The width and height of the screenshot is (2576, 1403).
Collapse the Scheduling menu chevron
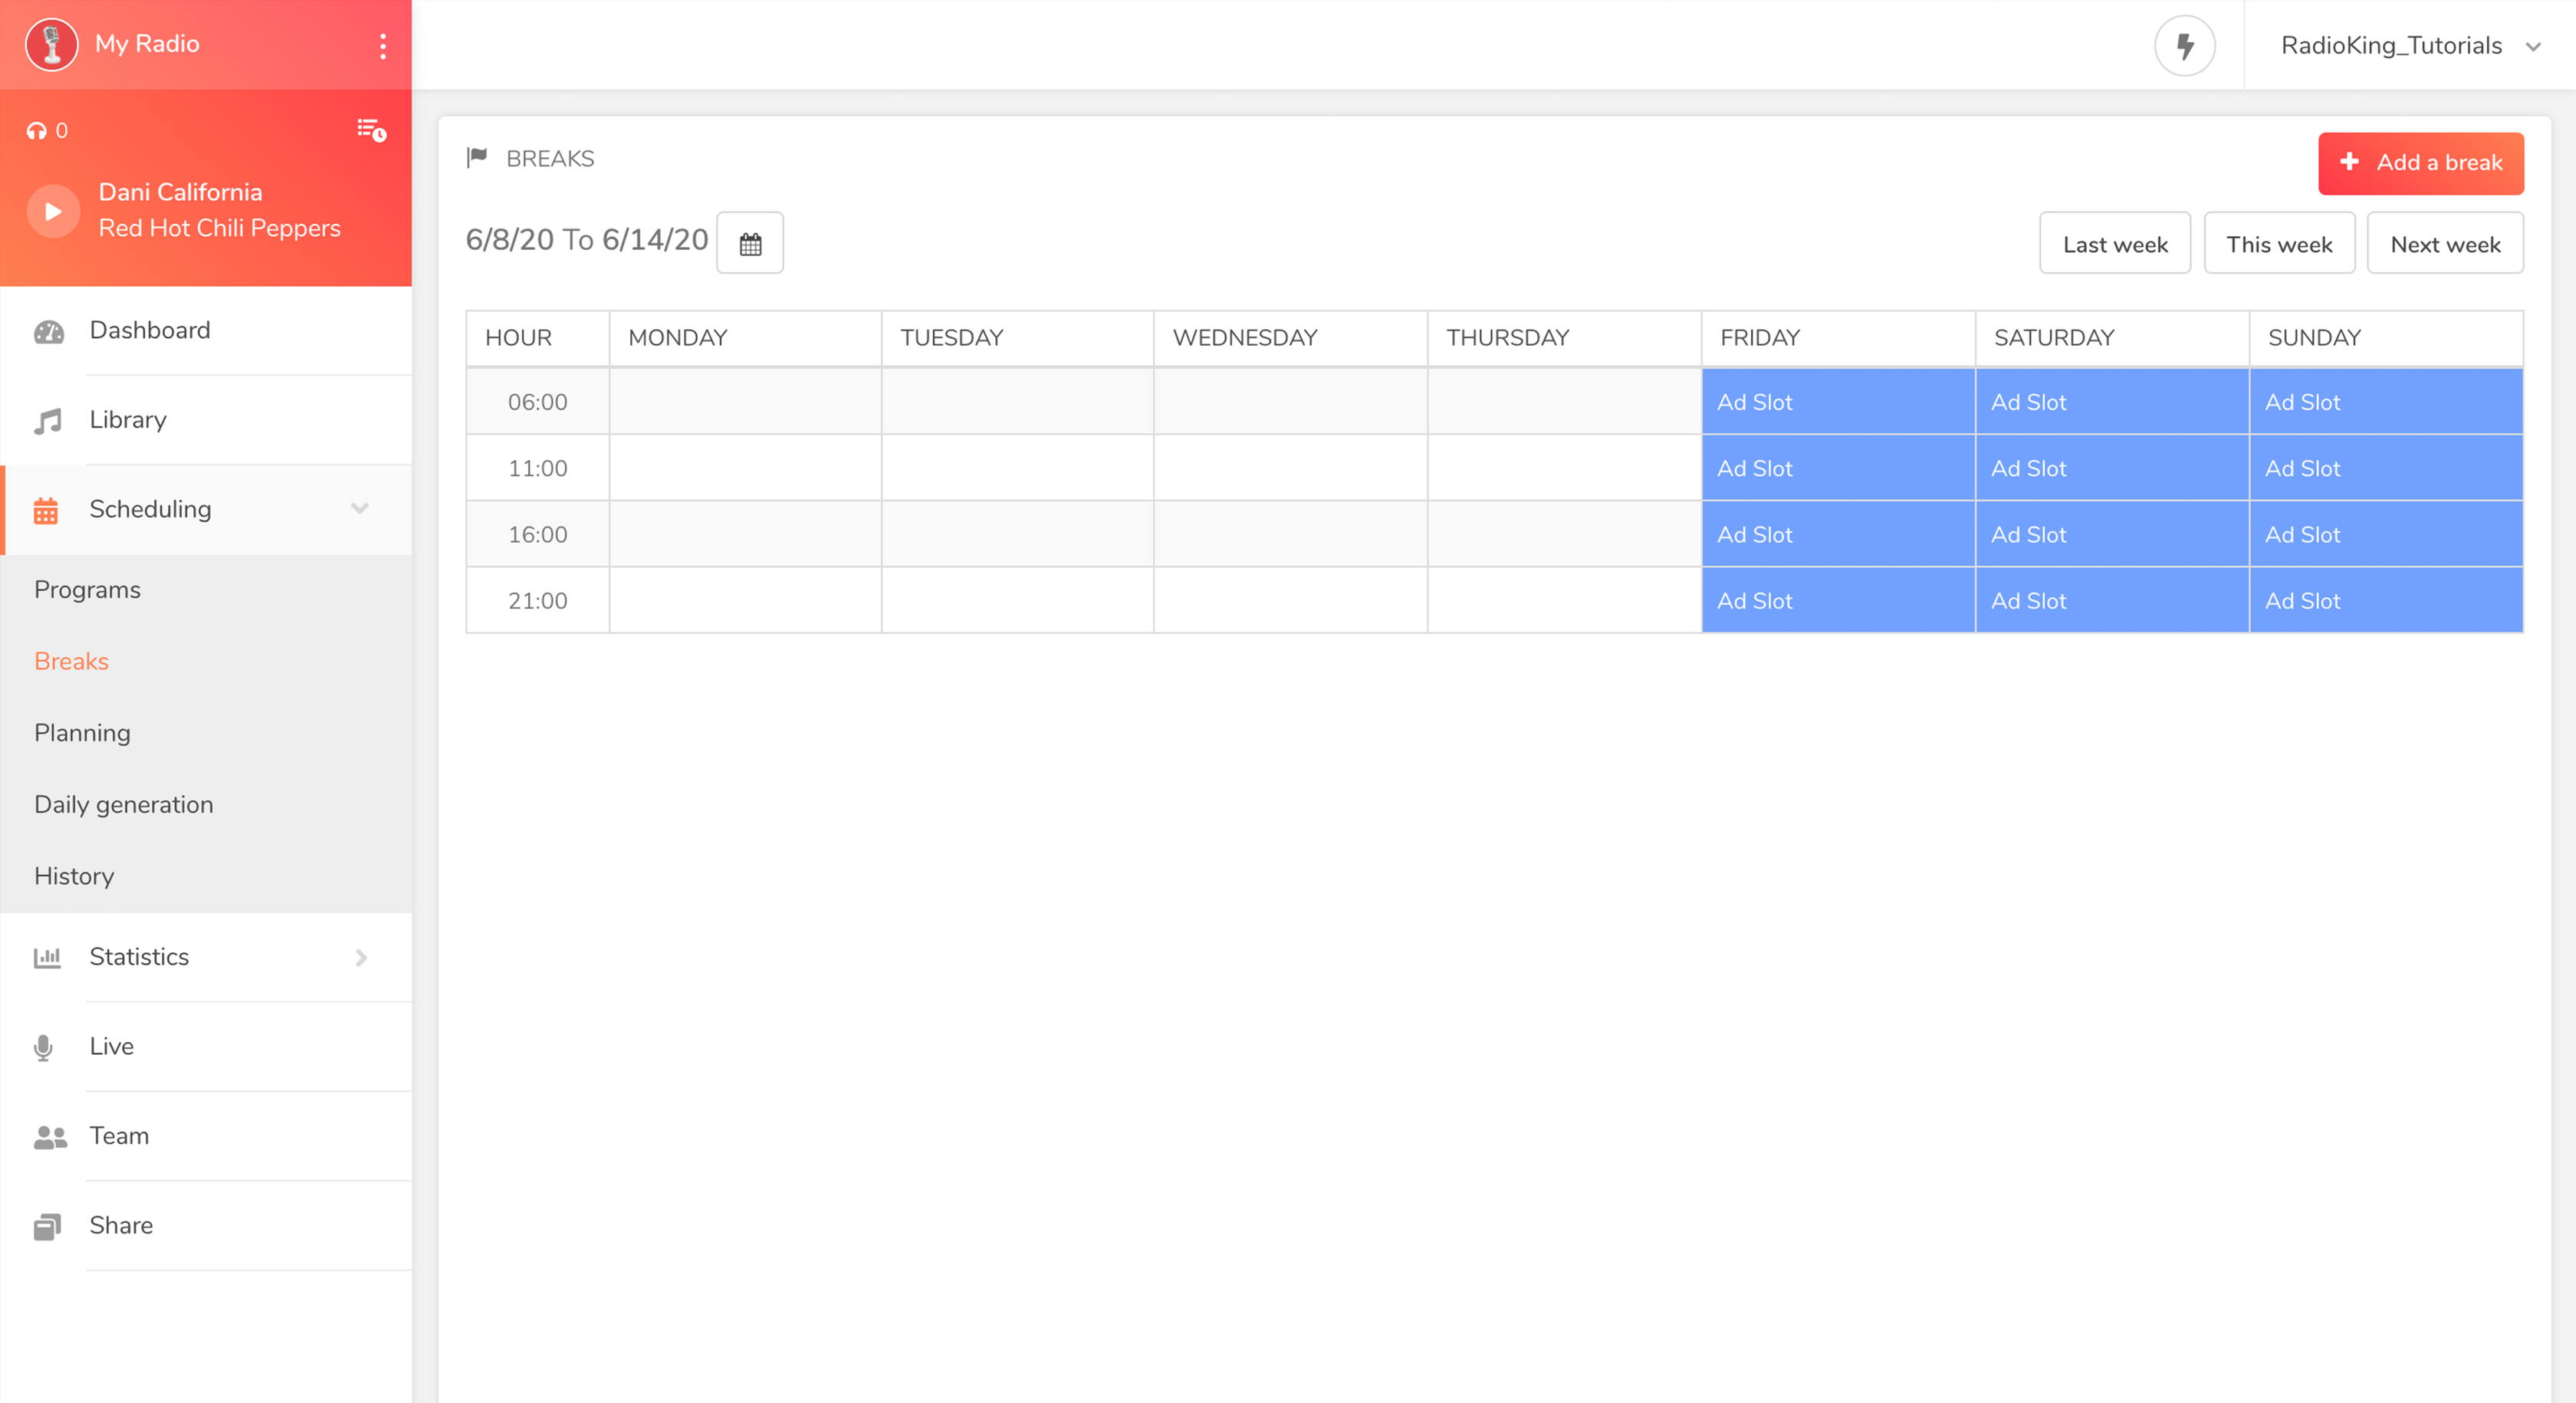pos(360,509)
